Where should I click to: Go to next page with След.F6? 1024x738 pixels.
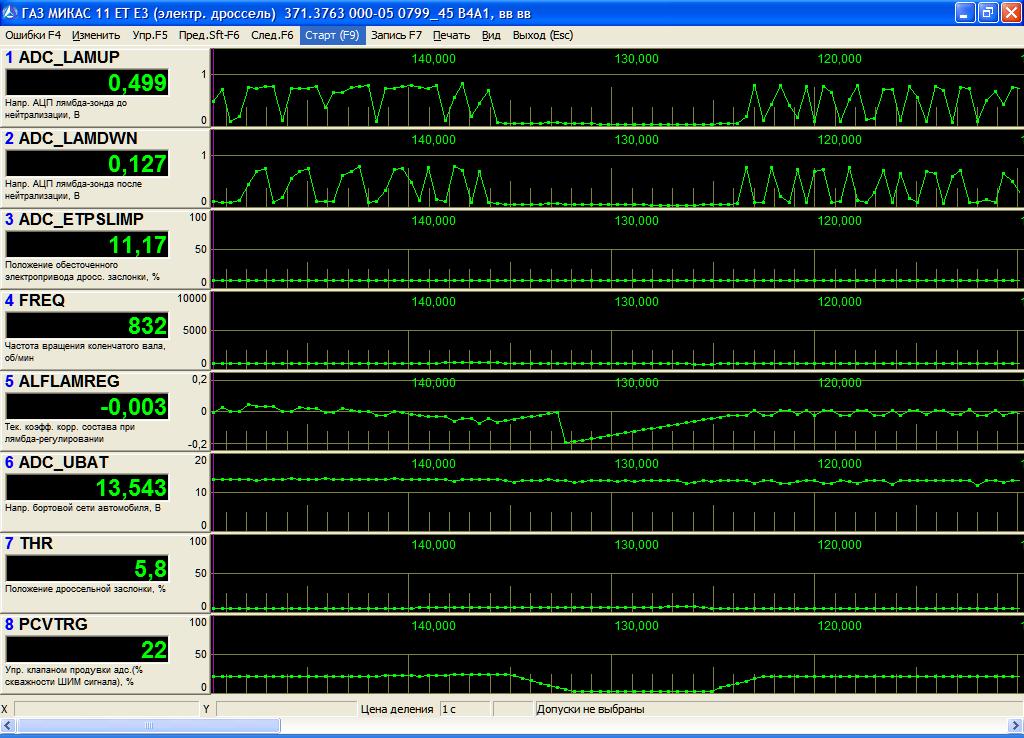point(272,35)
